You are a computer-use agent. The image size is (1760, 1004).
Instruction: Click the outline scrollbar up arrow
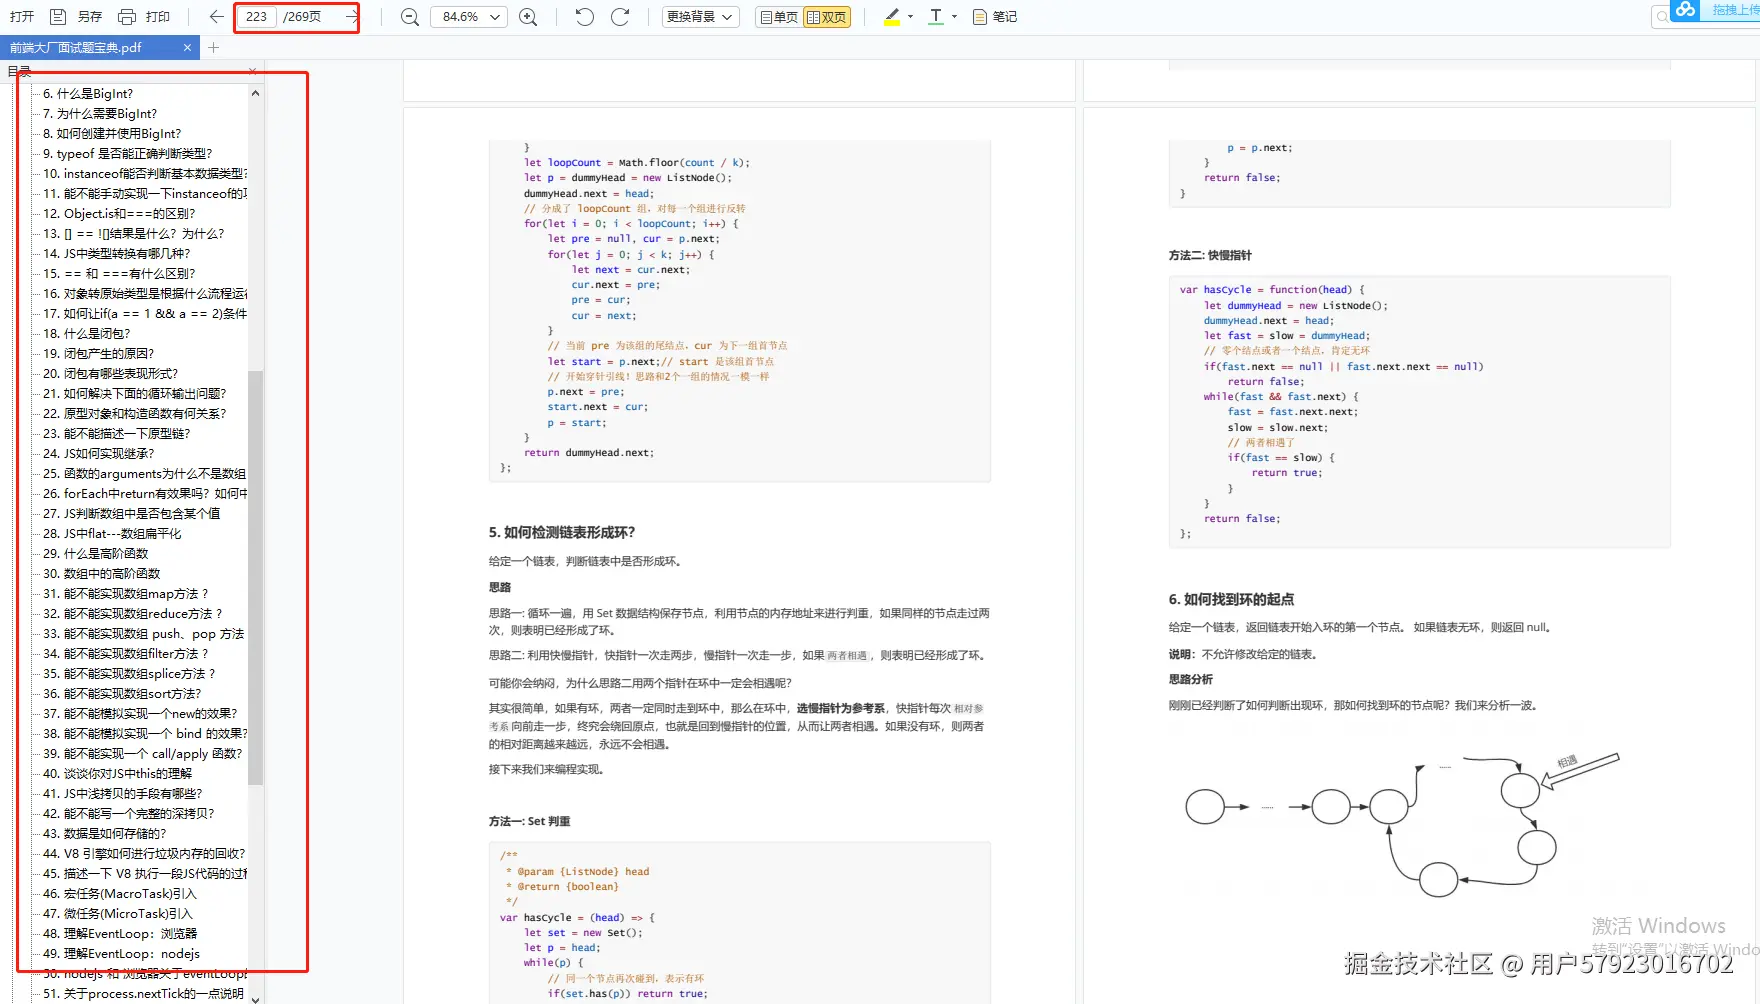click(255, 93)
